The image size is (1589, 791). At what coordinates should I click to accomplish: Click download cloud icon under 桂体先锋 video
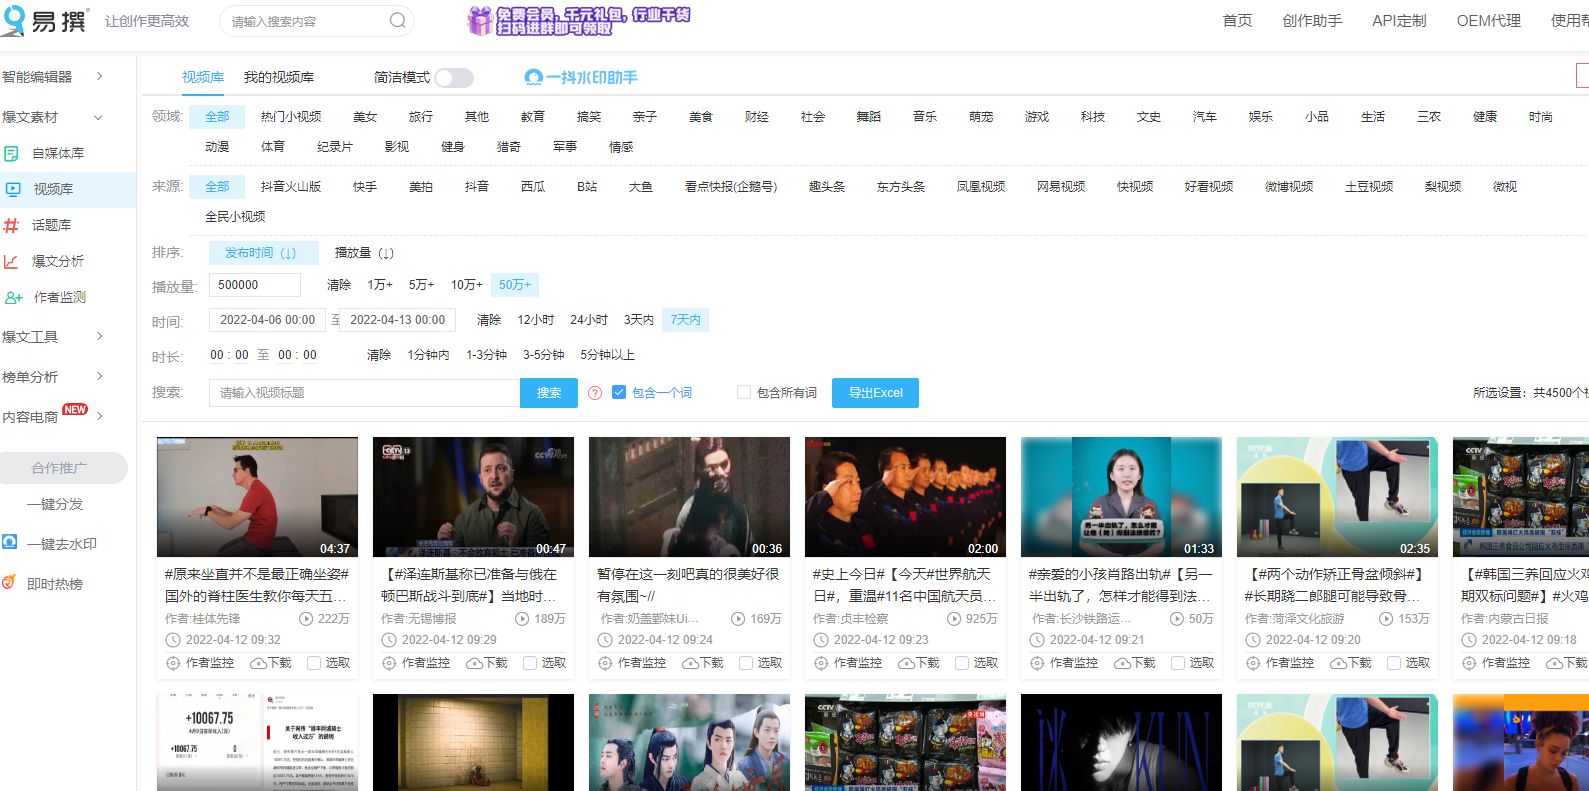258,663
